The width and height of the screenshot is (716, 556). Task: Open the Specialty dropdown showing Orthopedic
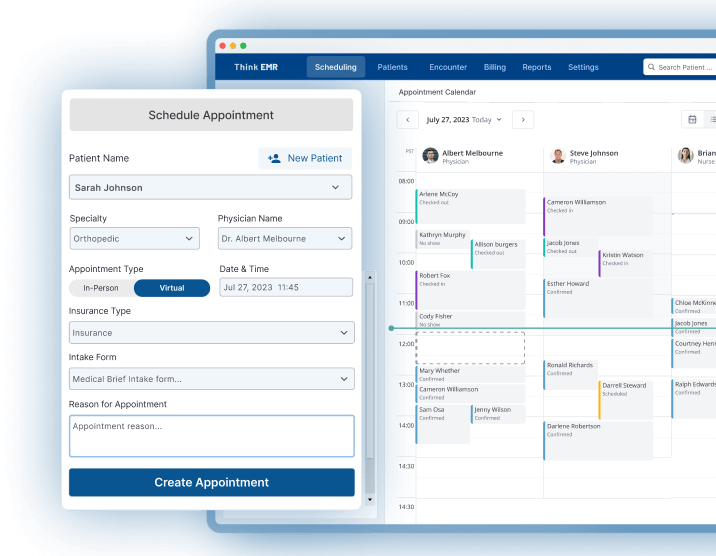click(x=135, y=238)
